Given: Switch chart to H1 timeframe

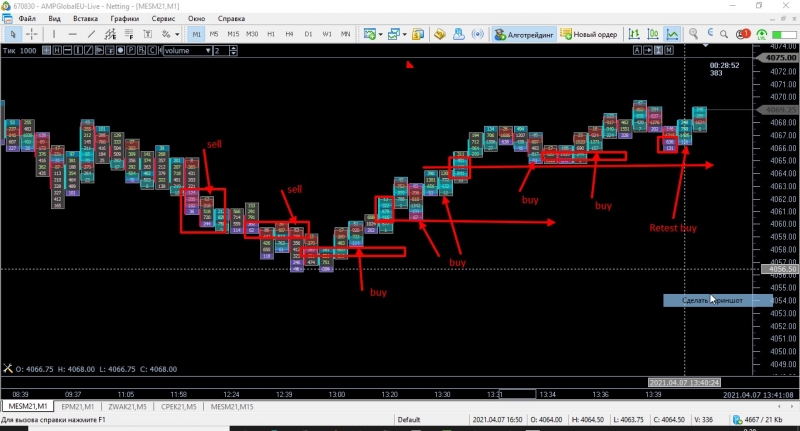Looking at the screenshot, I should 271,34.
